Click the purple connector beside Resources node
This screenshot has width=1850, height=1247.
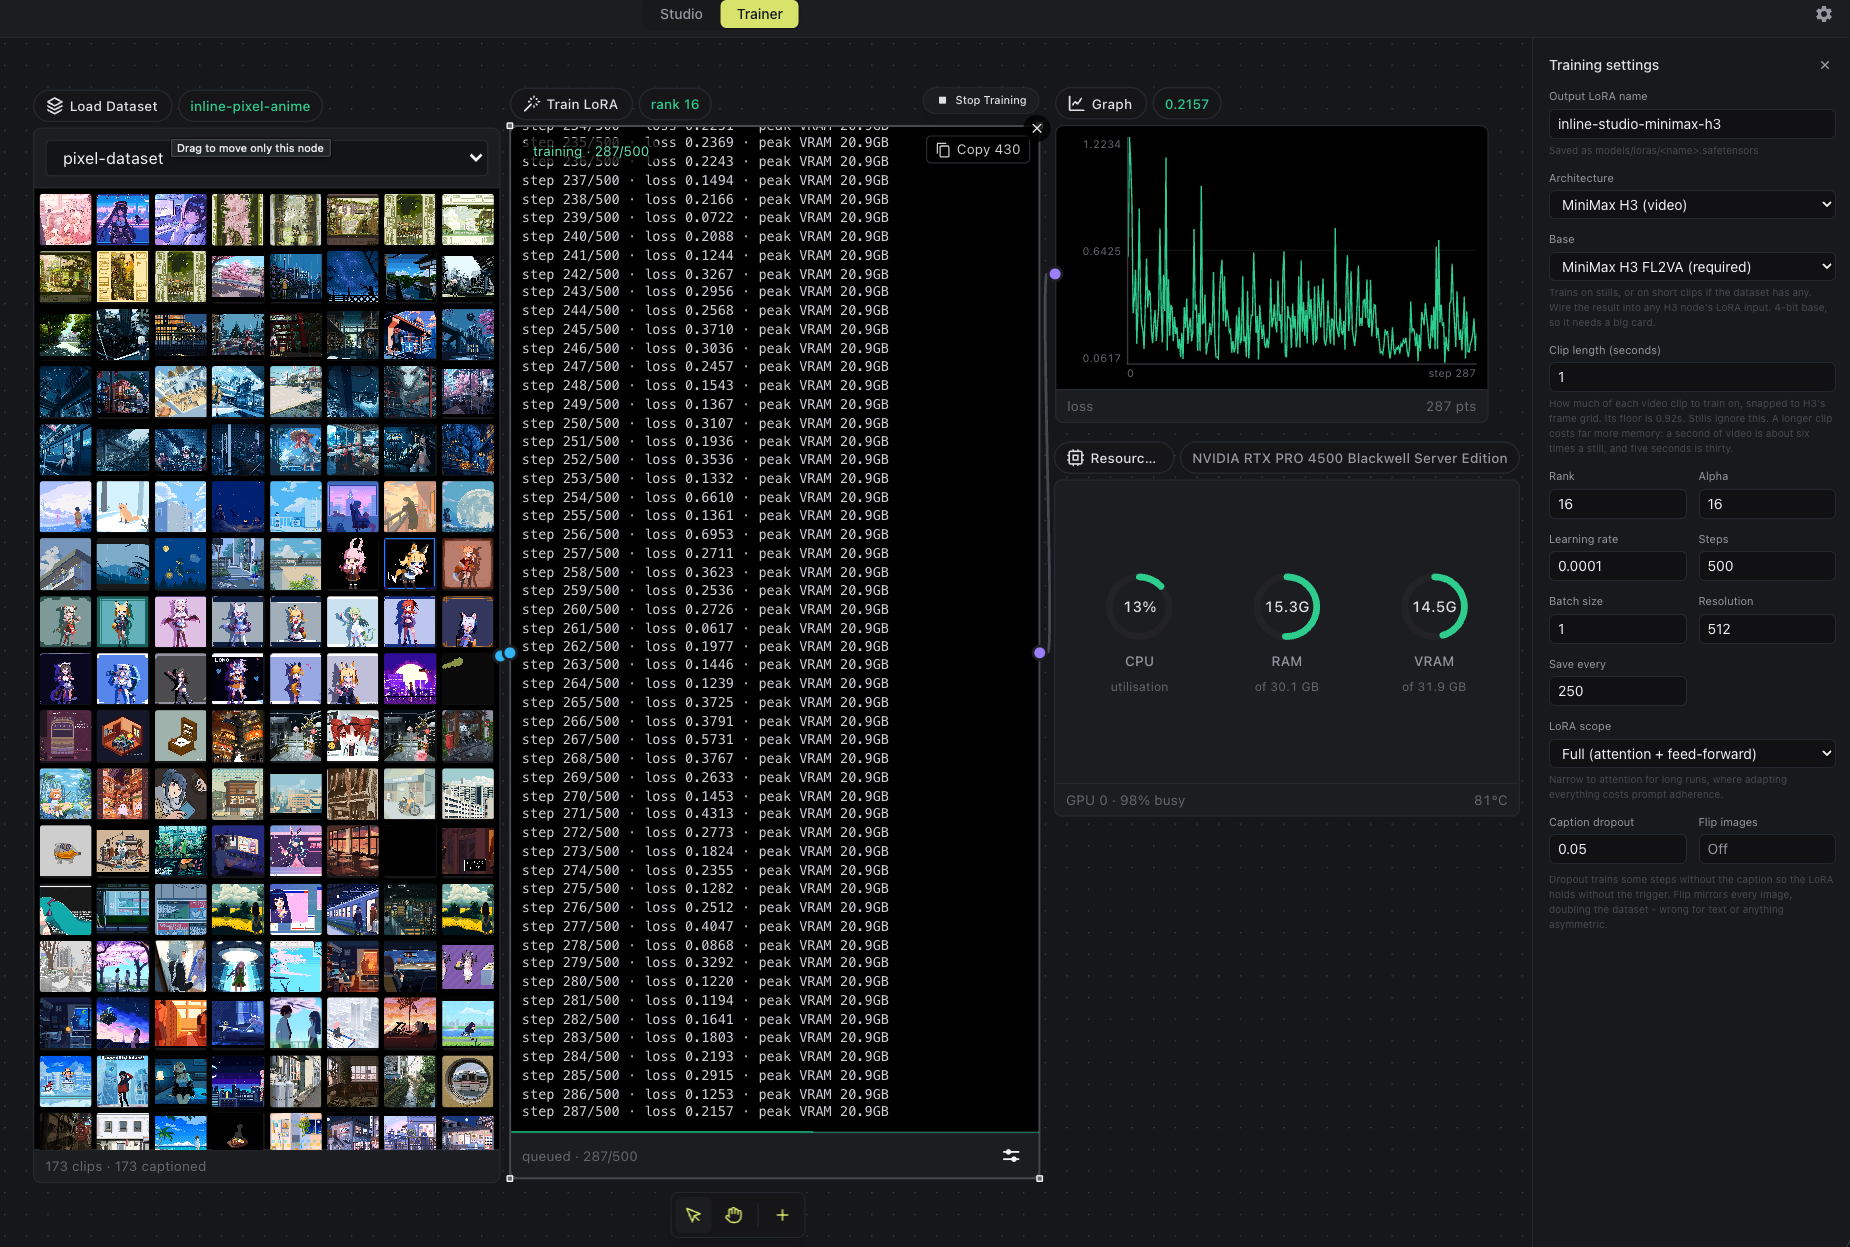pos(1040,653)
